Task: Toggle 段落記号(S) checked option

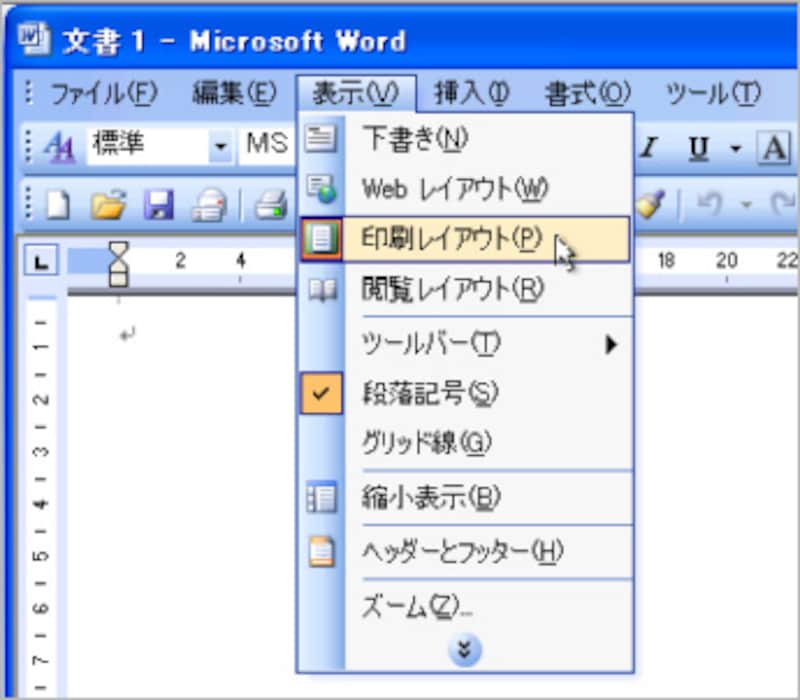Action: tap(465, 393)
